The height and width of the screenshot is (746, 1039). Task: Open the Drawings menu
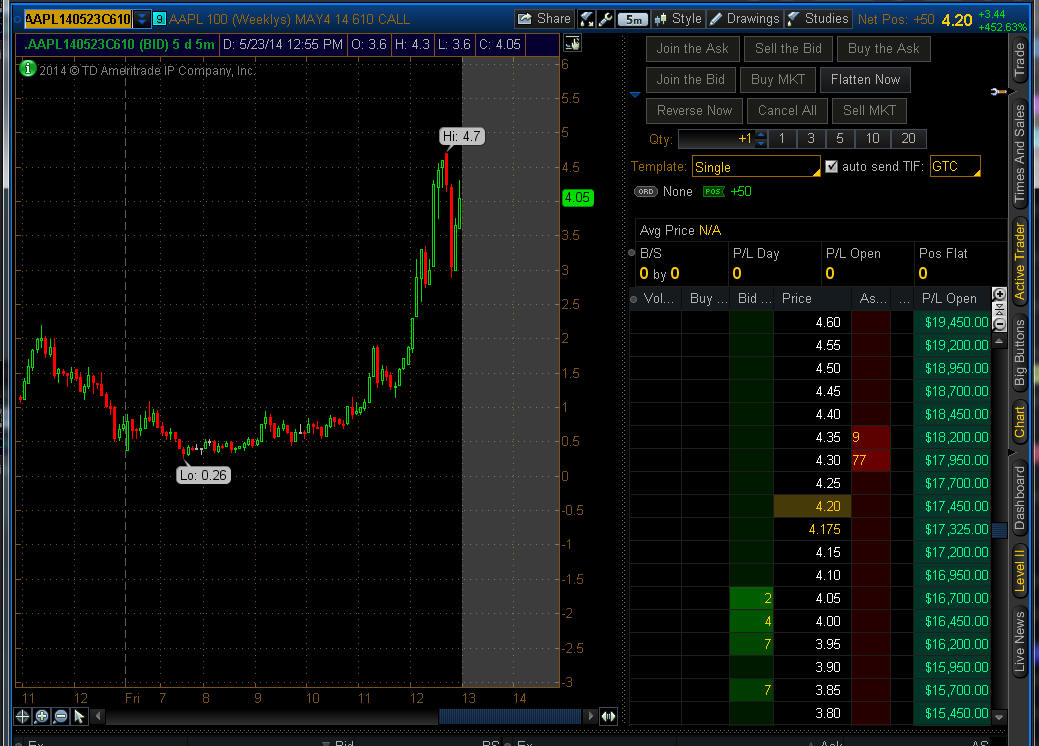point(744,19)
